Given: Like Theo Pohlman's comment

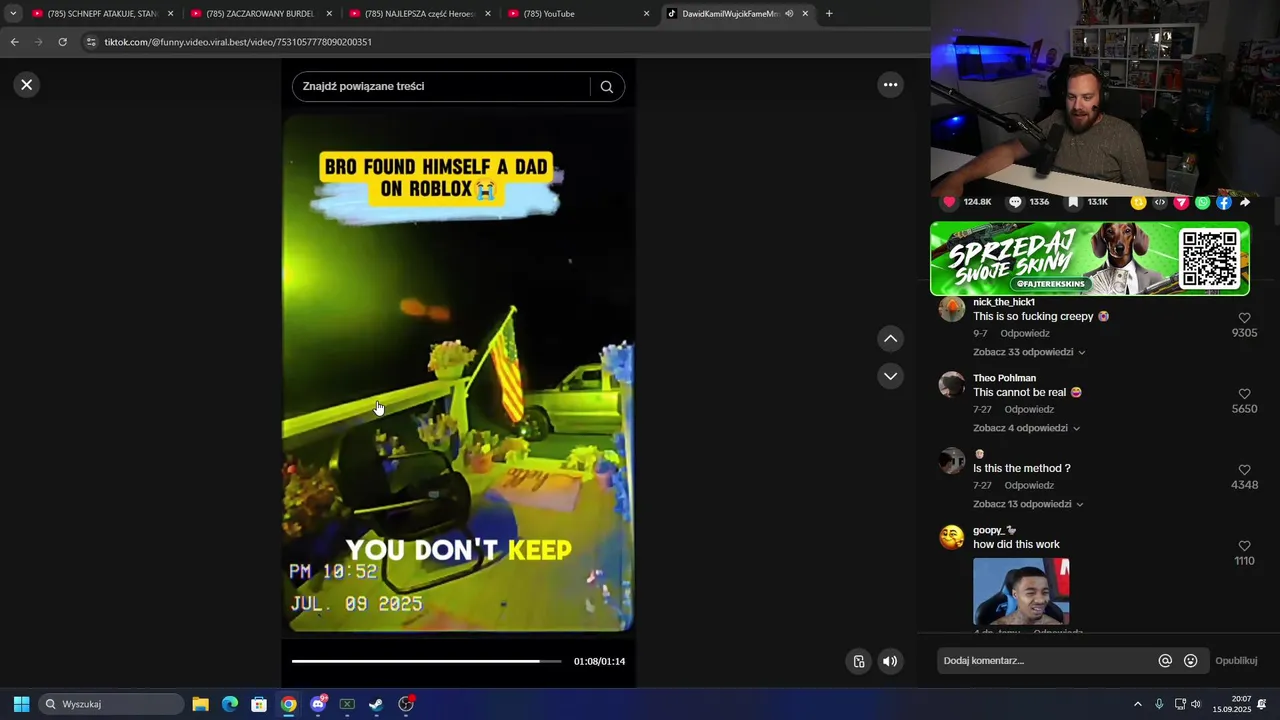Looking at the screenshot, I should point(1244,394).
